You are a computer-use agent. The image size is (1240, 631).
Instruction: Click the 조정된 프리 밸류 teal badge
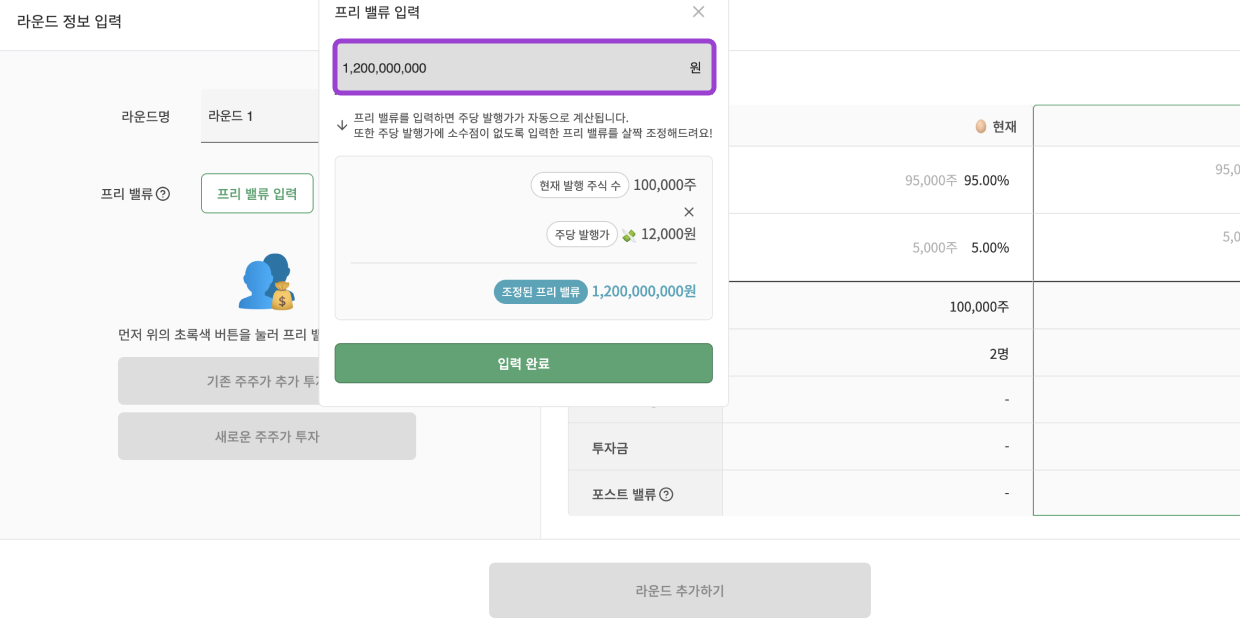click(x=540, y=294)
